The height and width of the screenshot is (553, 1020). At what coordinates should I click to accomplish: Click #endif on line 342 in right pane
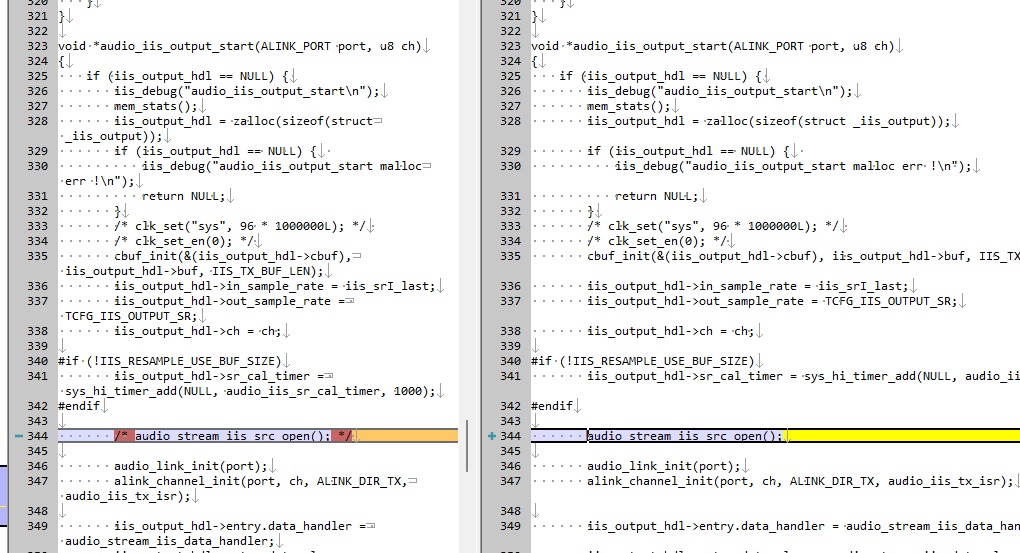tap(552, 405)
